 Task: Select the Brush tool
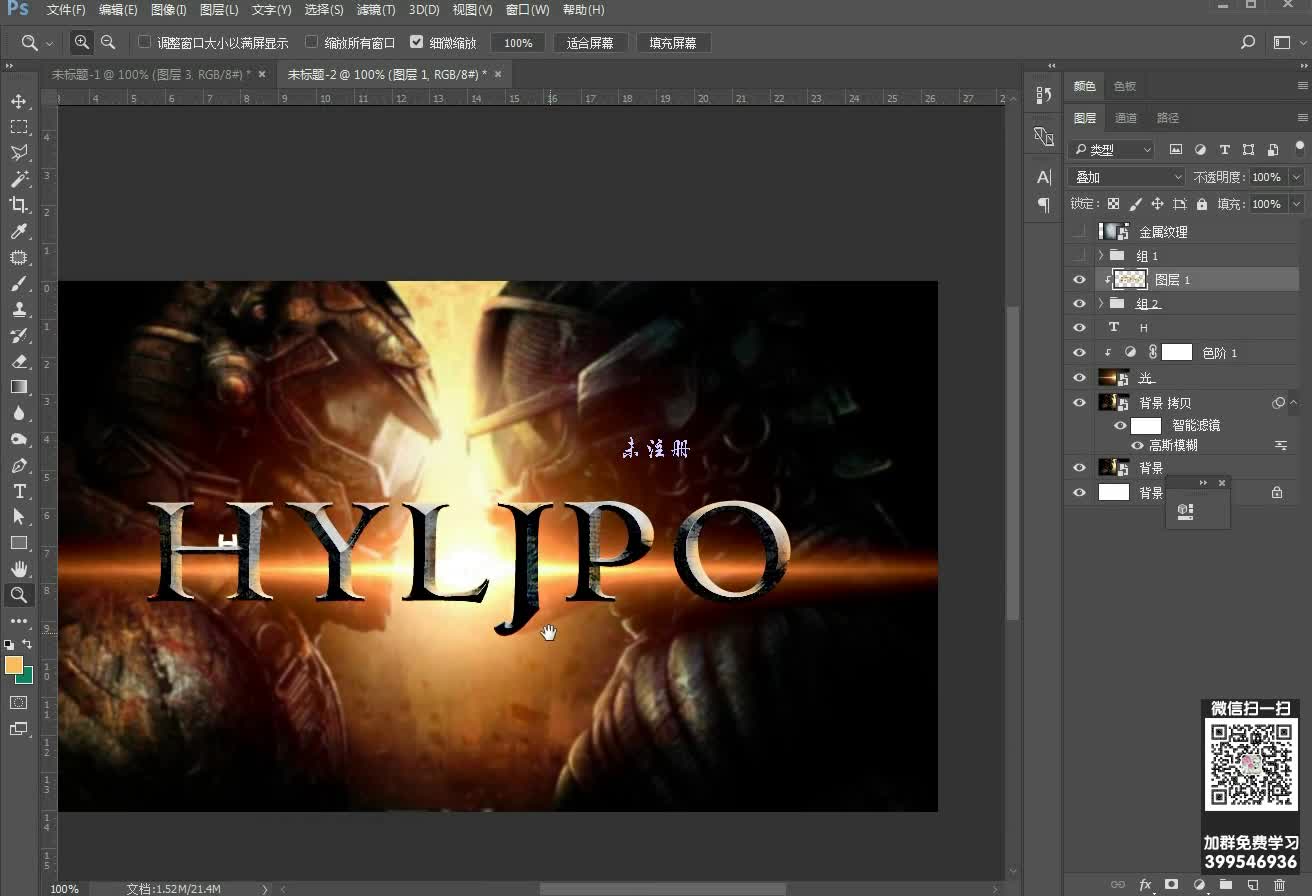(18, 283)
